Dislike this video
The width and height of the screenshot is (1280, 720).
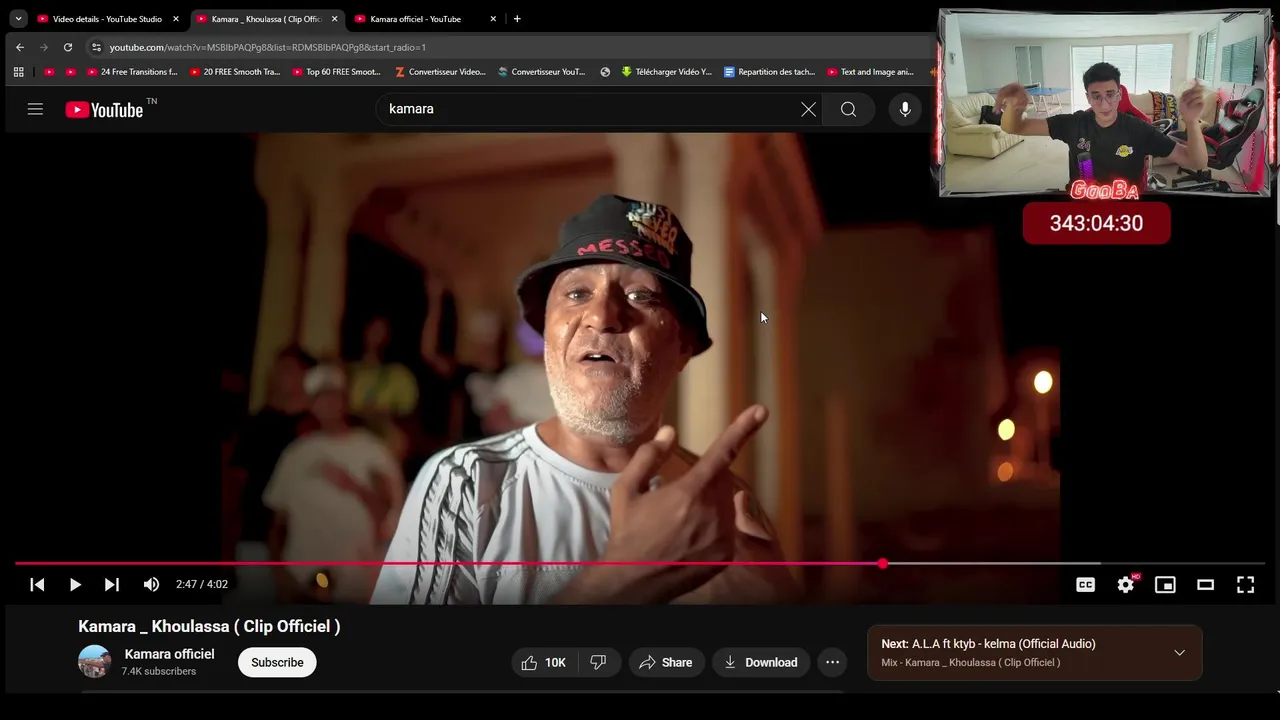pos(599,662)
